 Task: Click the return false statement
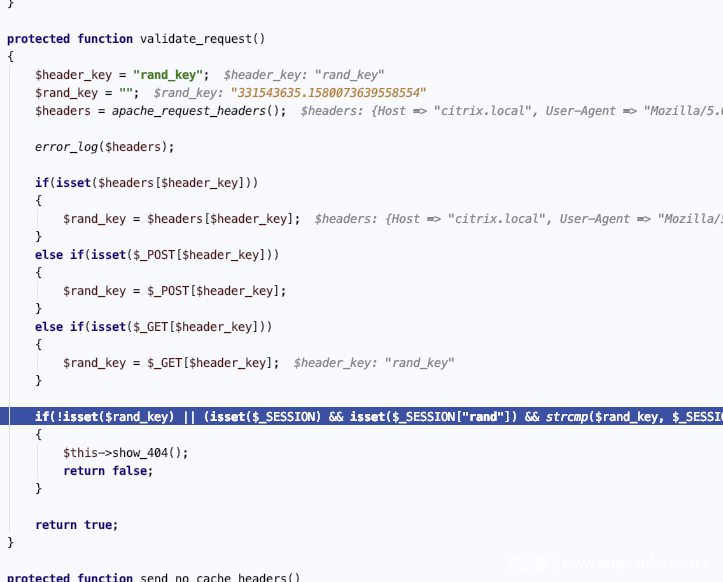(x=108, y=470)
